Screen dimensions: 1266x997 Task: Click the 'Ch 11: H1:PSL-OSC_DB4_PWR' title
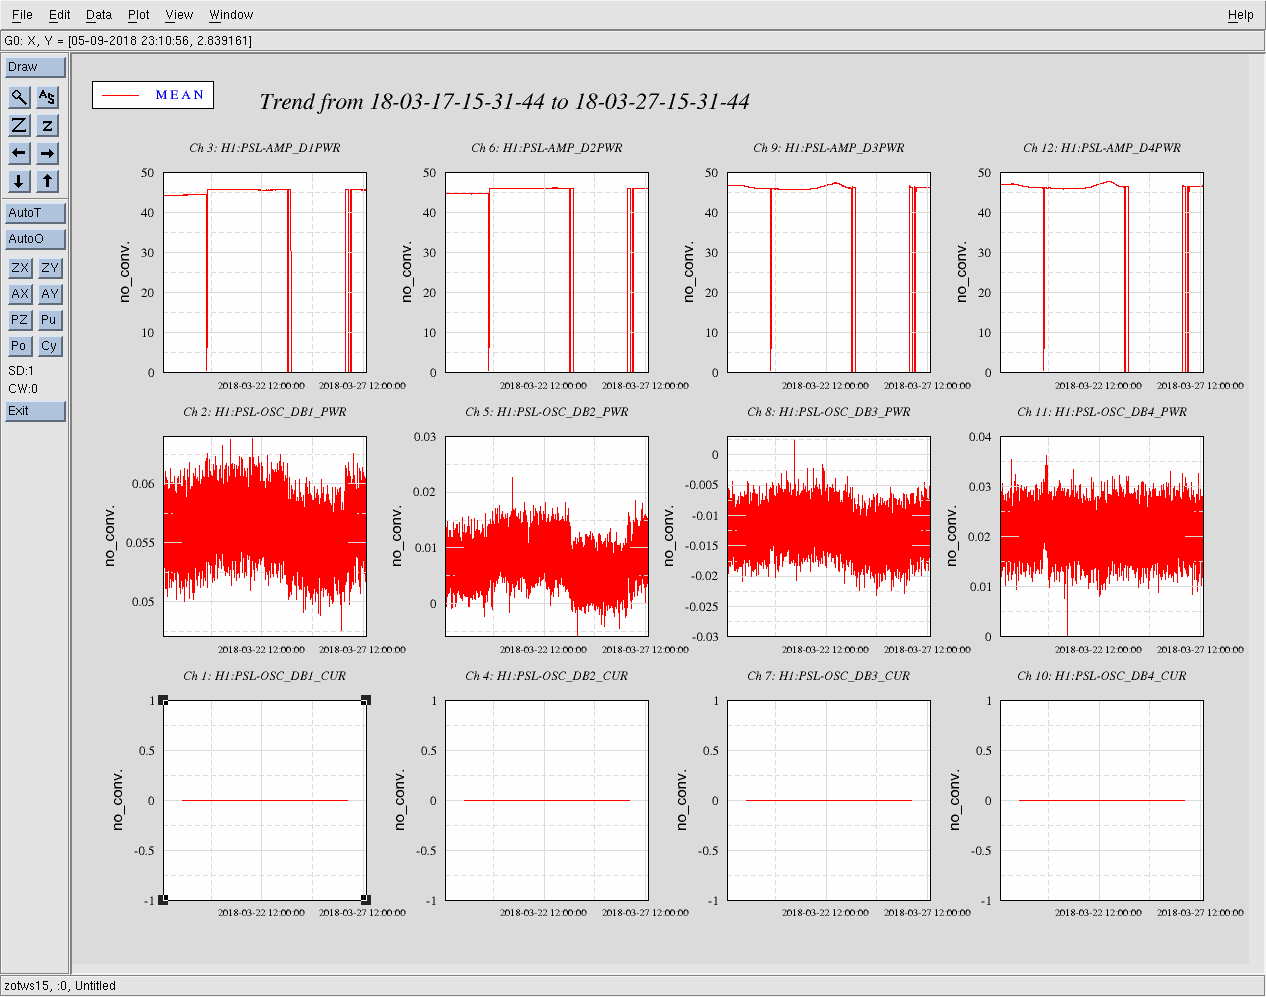(1102, 412)
